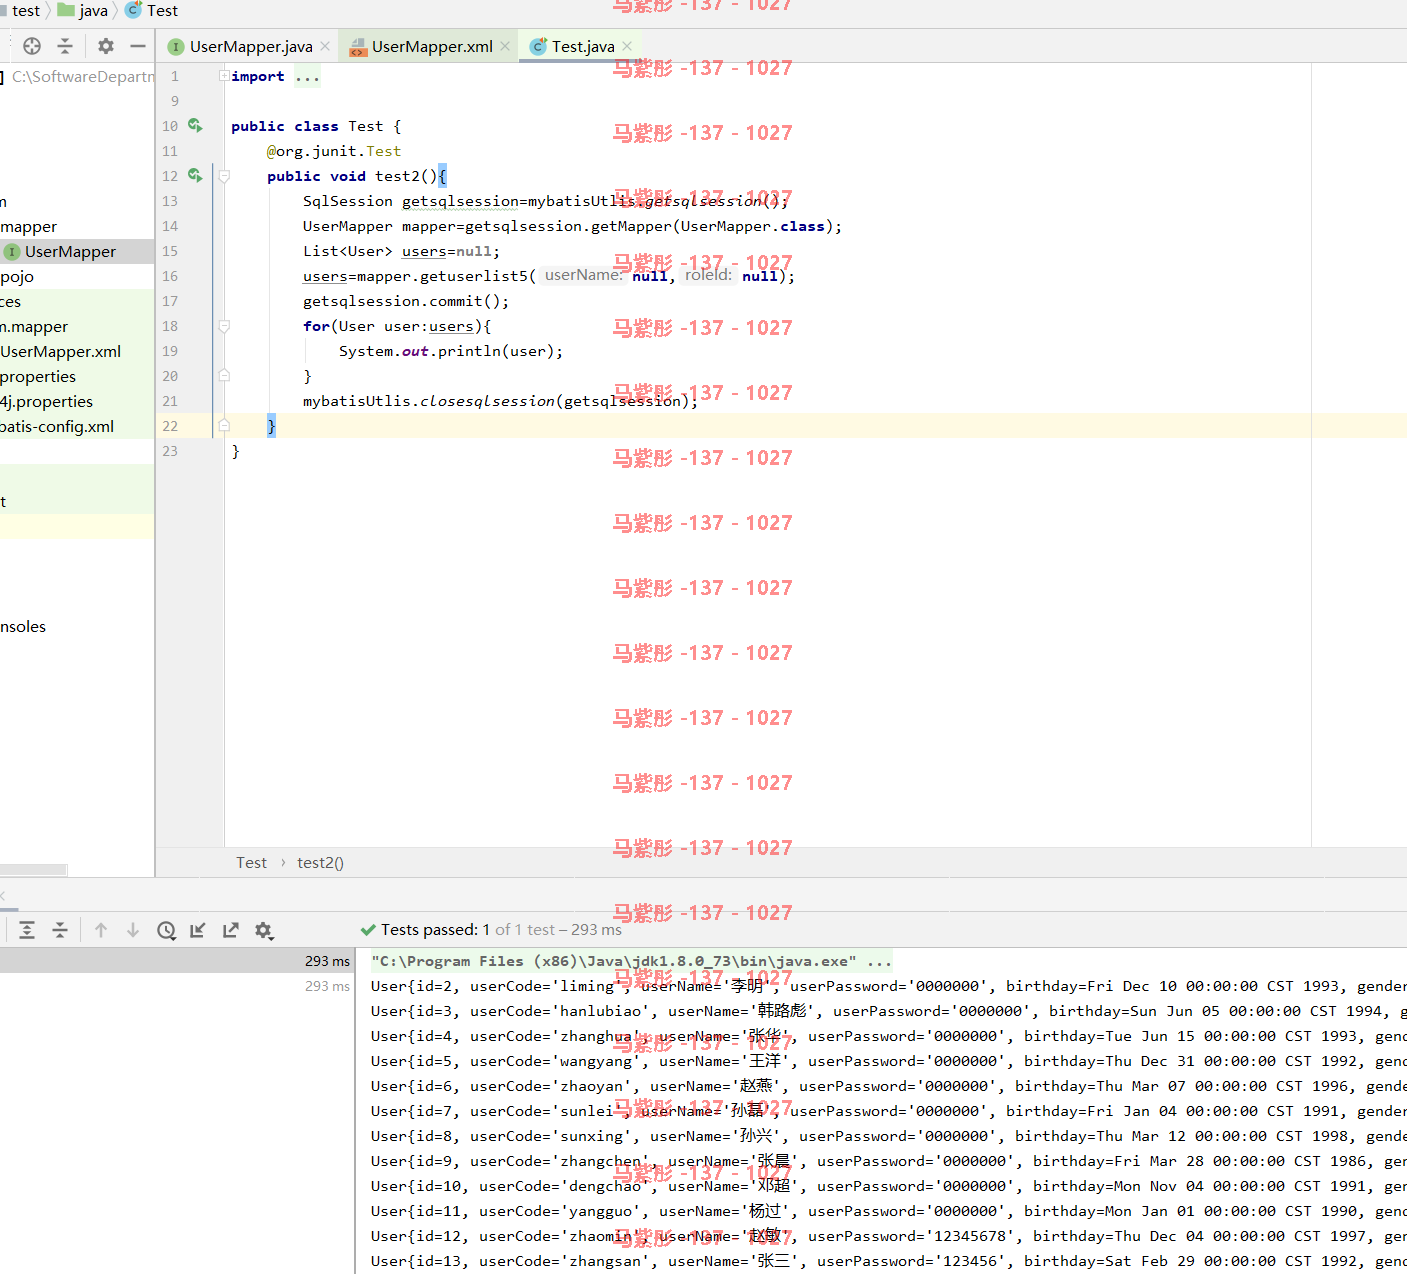Click the @org.junit.Test annotation
The width and height of the screenshot is (1407, 1274).
tap(334, 151)
